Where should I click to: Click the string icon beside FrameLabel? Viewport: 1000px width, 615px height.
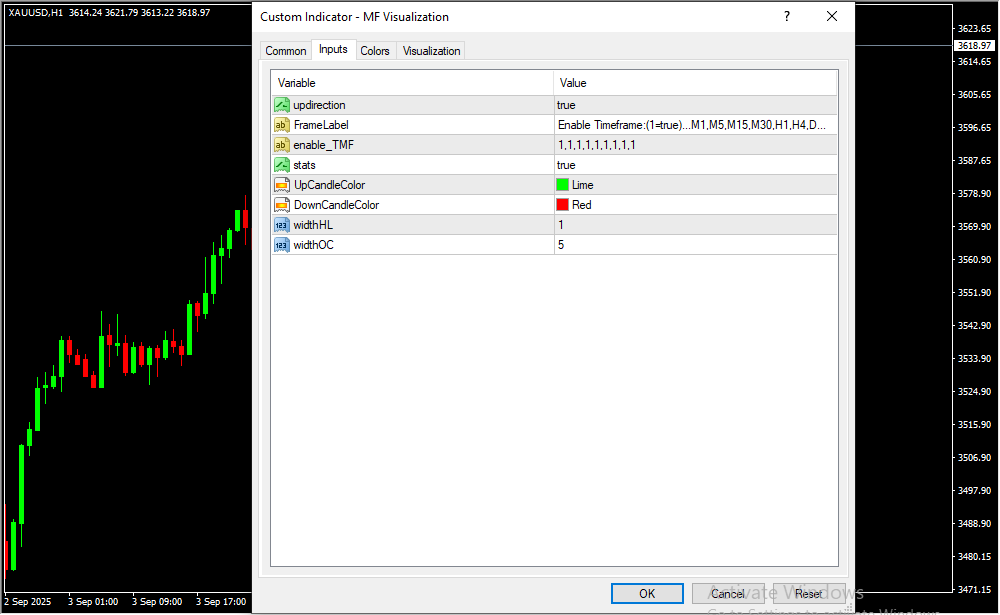pos(281,125)
